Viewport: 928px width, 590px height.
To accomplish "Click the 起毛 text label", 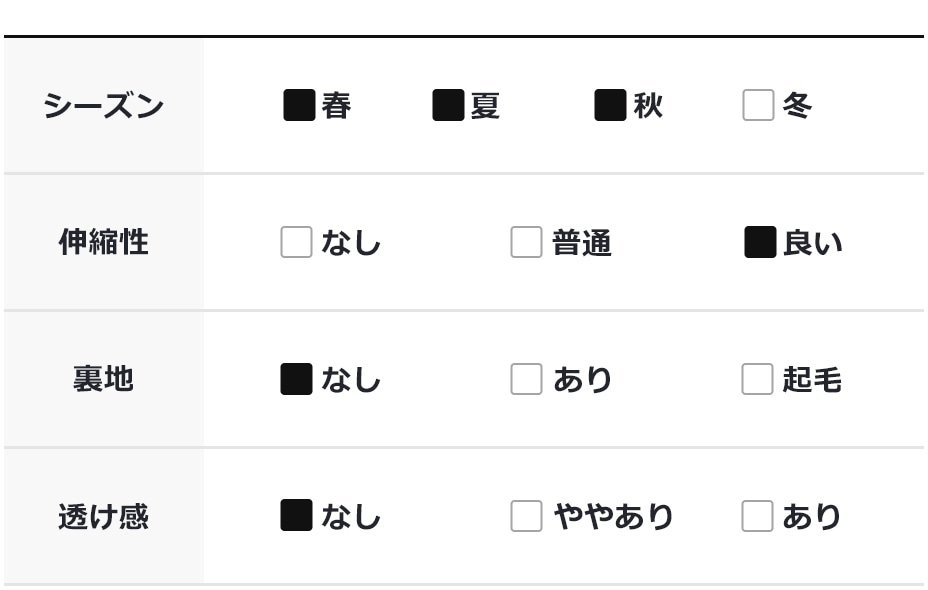I will pyautogui.click(x=812, y=380).
